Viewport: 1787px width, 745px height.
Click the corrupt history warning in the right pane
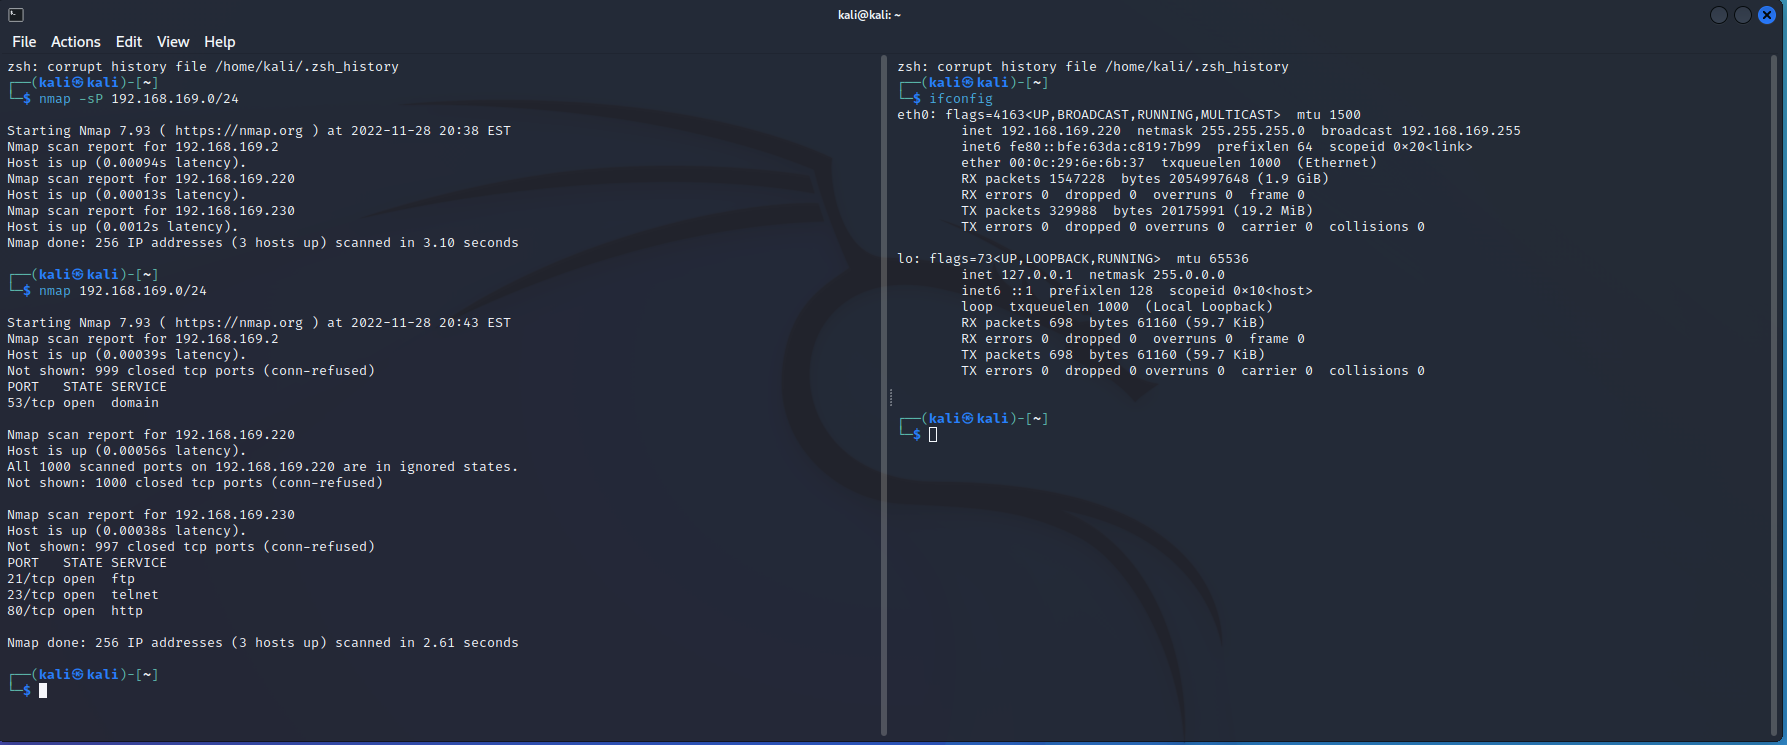click(1093, 67)
